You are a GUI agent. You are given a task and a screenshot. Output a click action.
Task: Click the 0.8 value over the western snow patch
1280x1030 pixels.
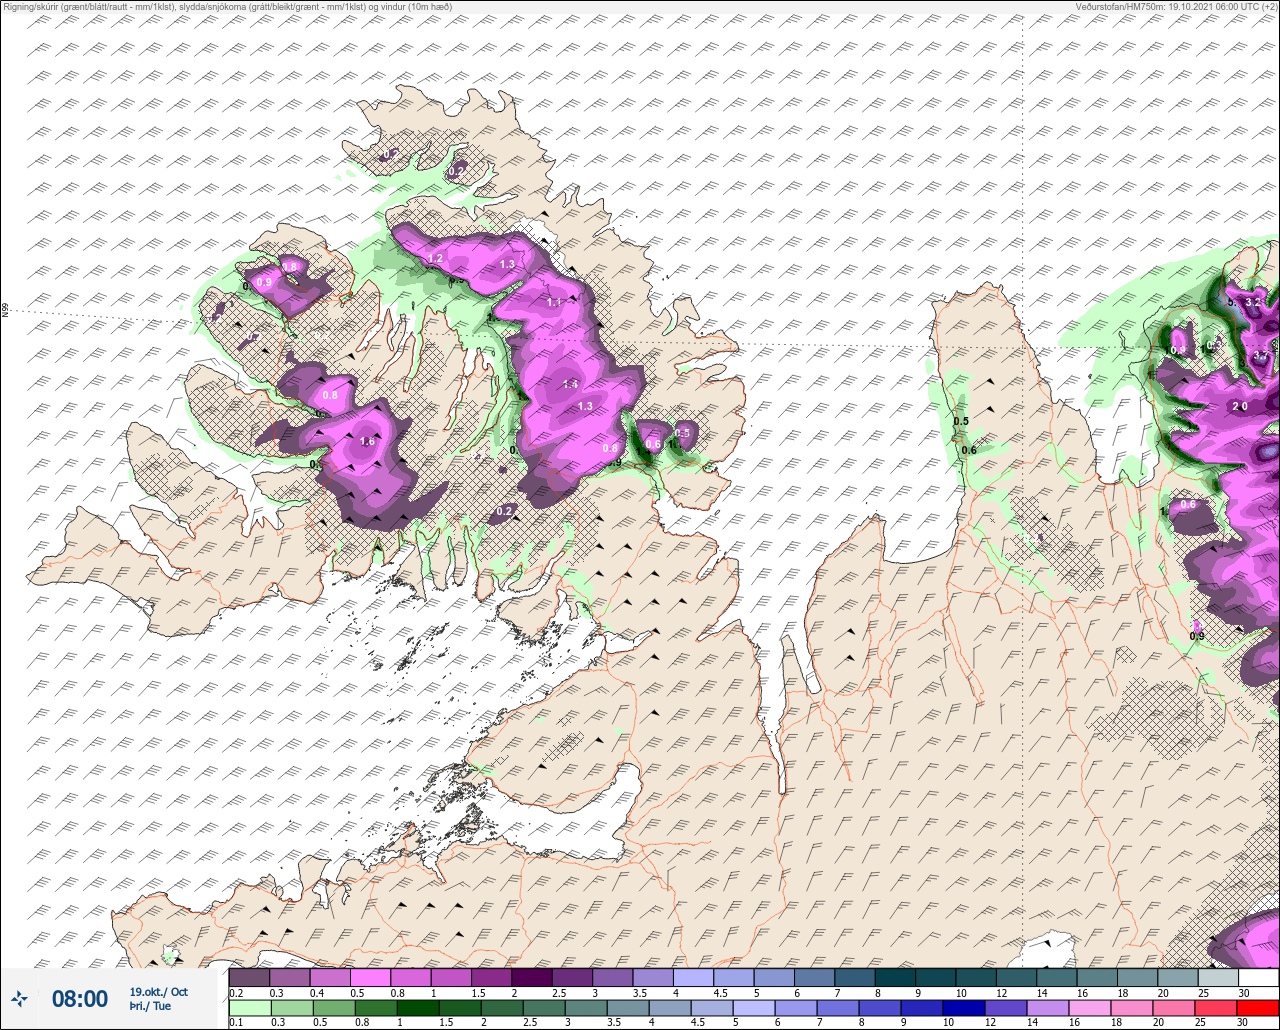[330, 396]
